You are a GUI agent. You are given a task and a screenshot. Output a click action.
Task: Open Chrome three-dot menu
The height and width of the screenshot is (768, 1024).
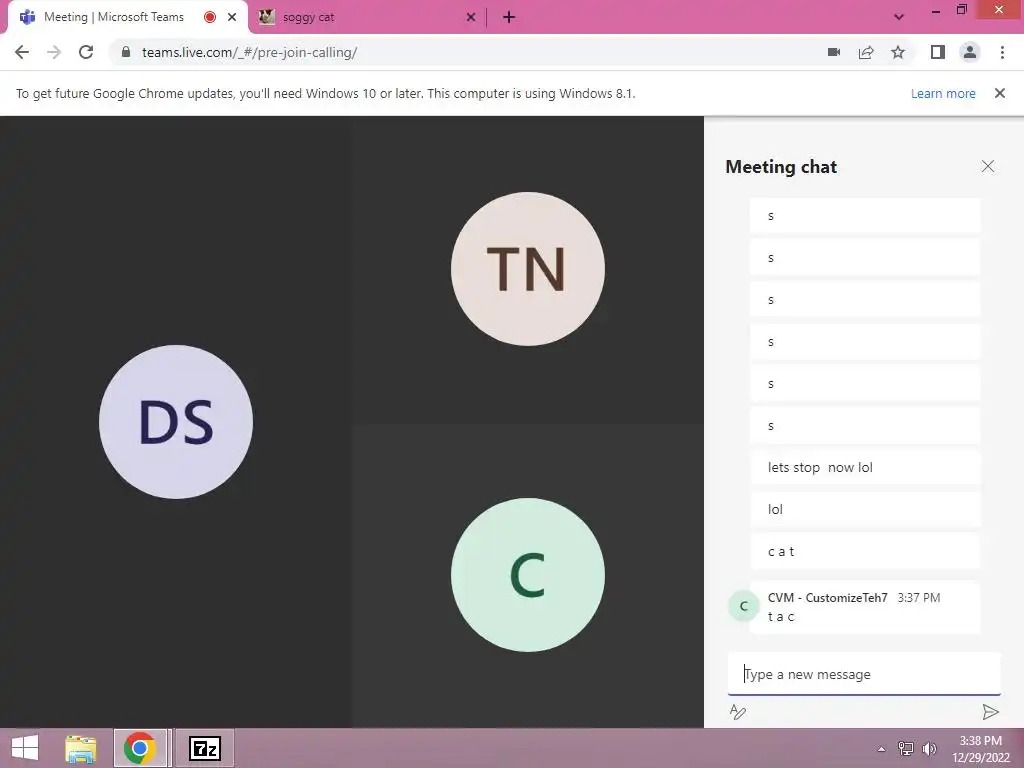pyautogui.click(x=1002, y=52)
